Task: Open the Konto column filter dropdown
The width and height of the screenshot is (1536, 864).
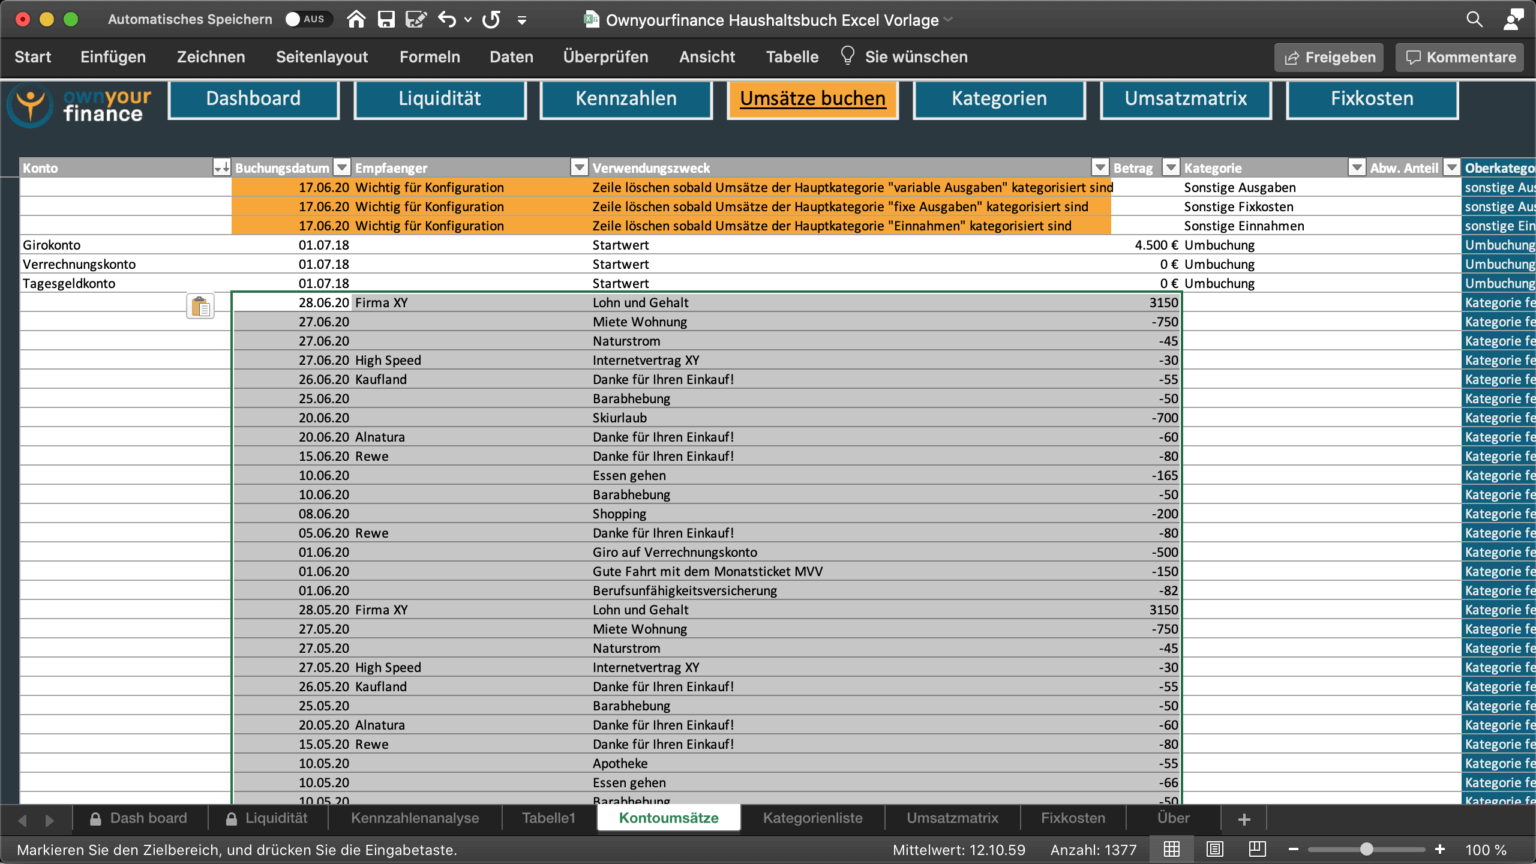Action: point(222,168)
